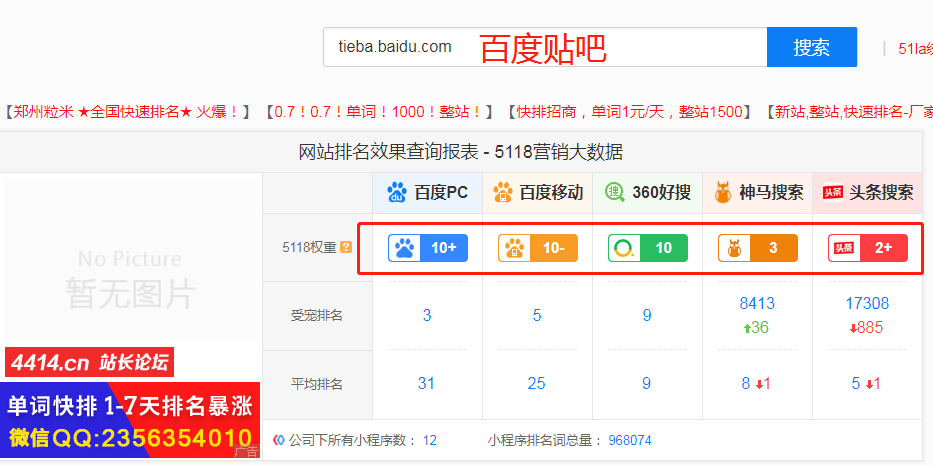Image resolution: width=933 pixels, height=466 pixels.
Task: Click the 头条 weight badge 2+
Action: pyautogui.click(x=868, y=248)
